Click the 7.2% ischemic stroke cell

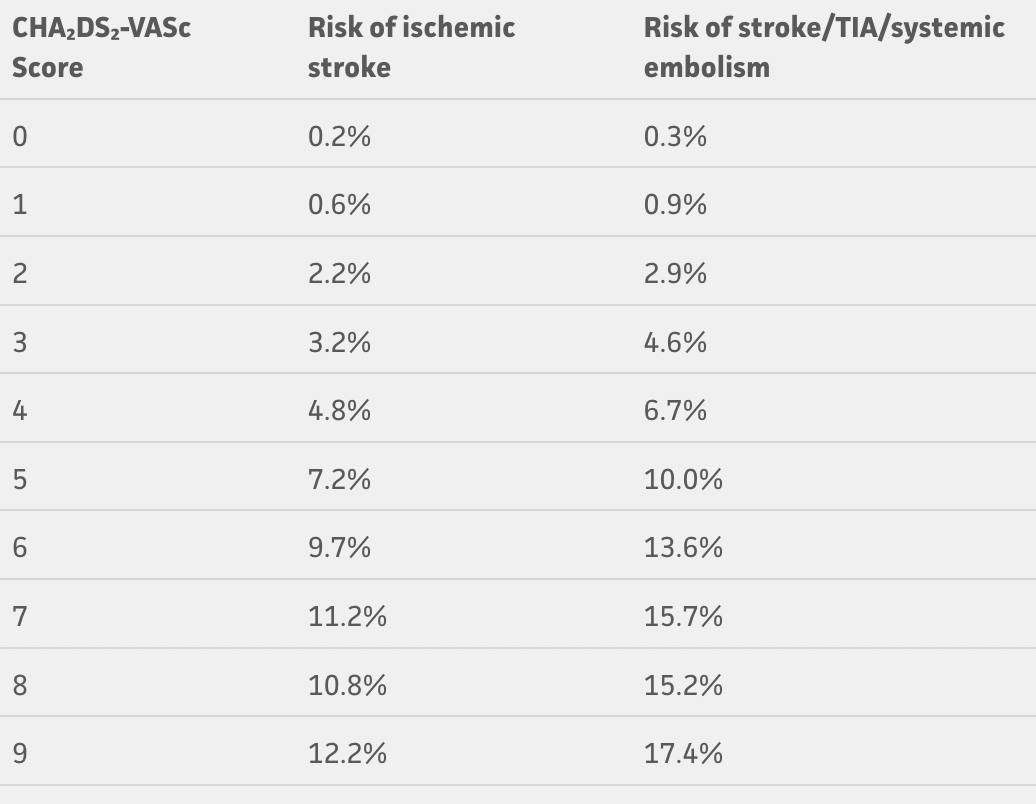pyautogui.click(x=339, y=479)
